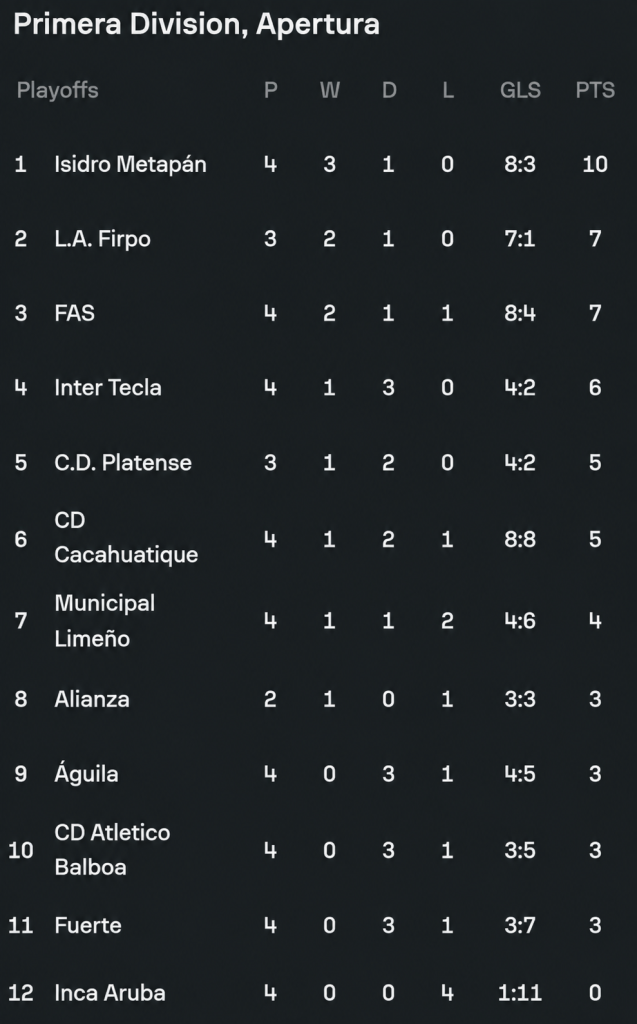Viewport: 637px width, 1024px height.
Task: Select L.A. Firpo in standings
Action: click(318, 238)
